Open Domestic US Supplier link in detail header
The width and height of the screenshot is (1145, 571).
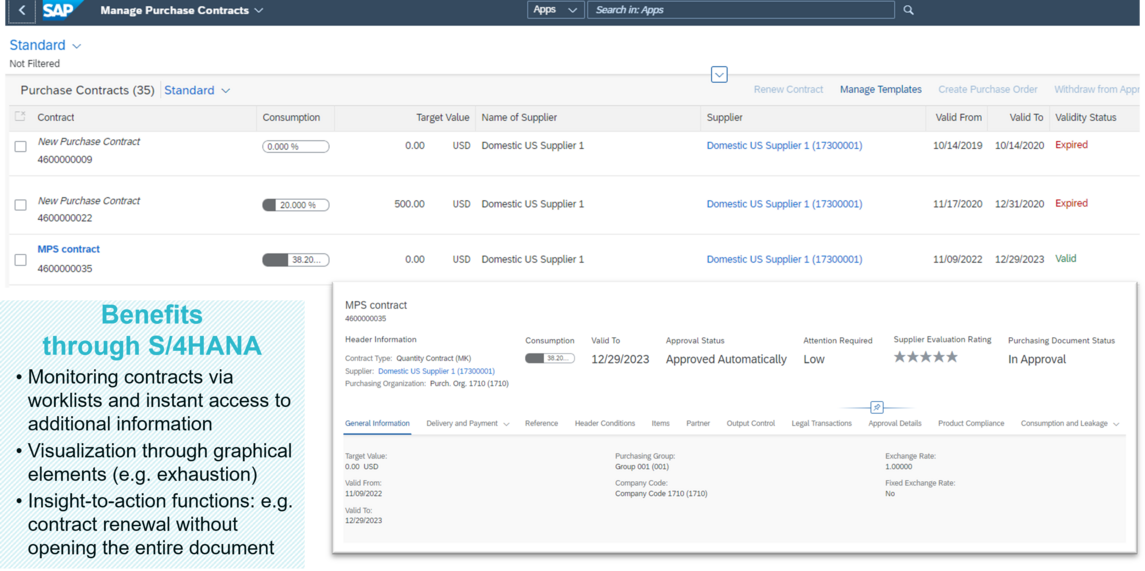tap(436, 371)
